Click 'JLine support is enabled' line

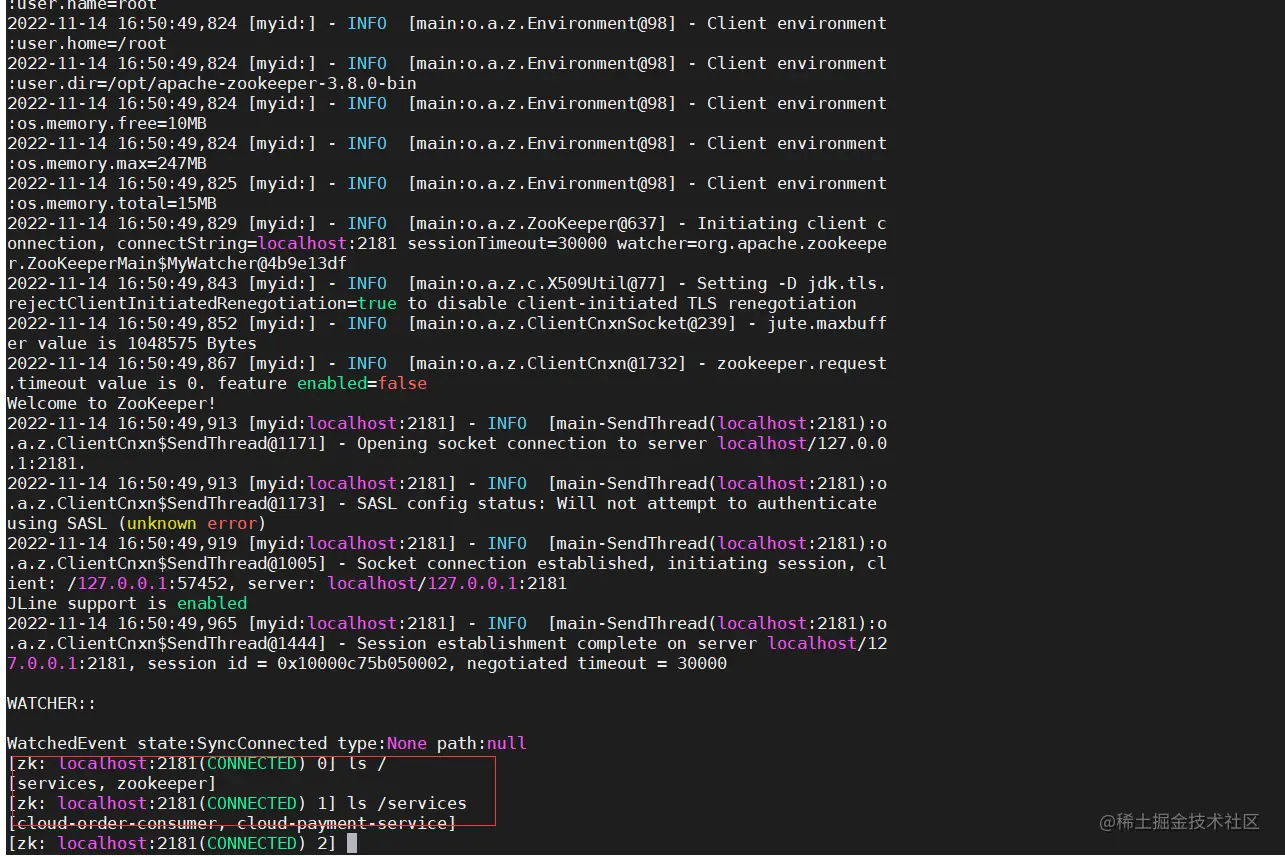tap(127, 603)
